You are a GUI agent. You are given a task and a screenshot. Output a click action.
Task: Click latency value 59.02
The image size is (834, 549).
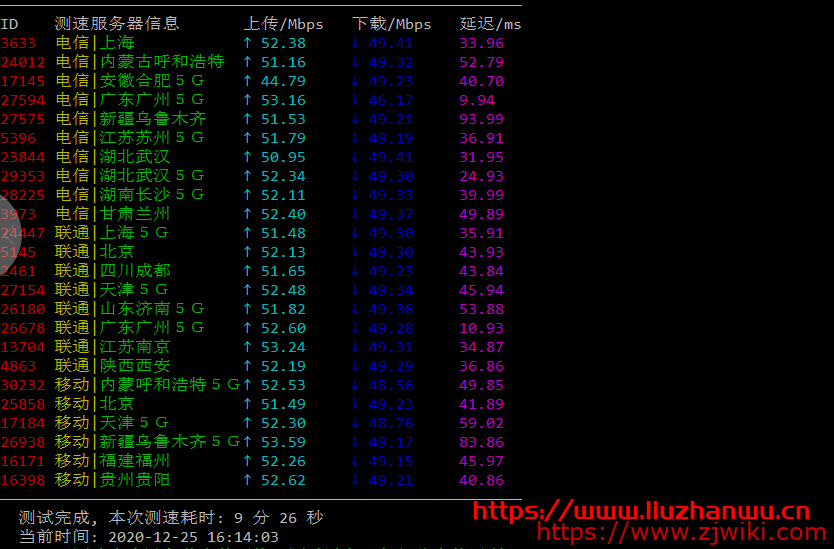pyautogui.click(x=481, y=423)
